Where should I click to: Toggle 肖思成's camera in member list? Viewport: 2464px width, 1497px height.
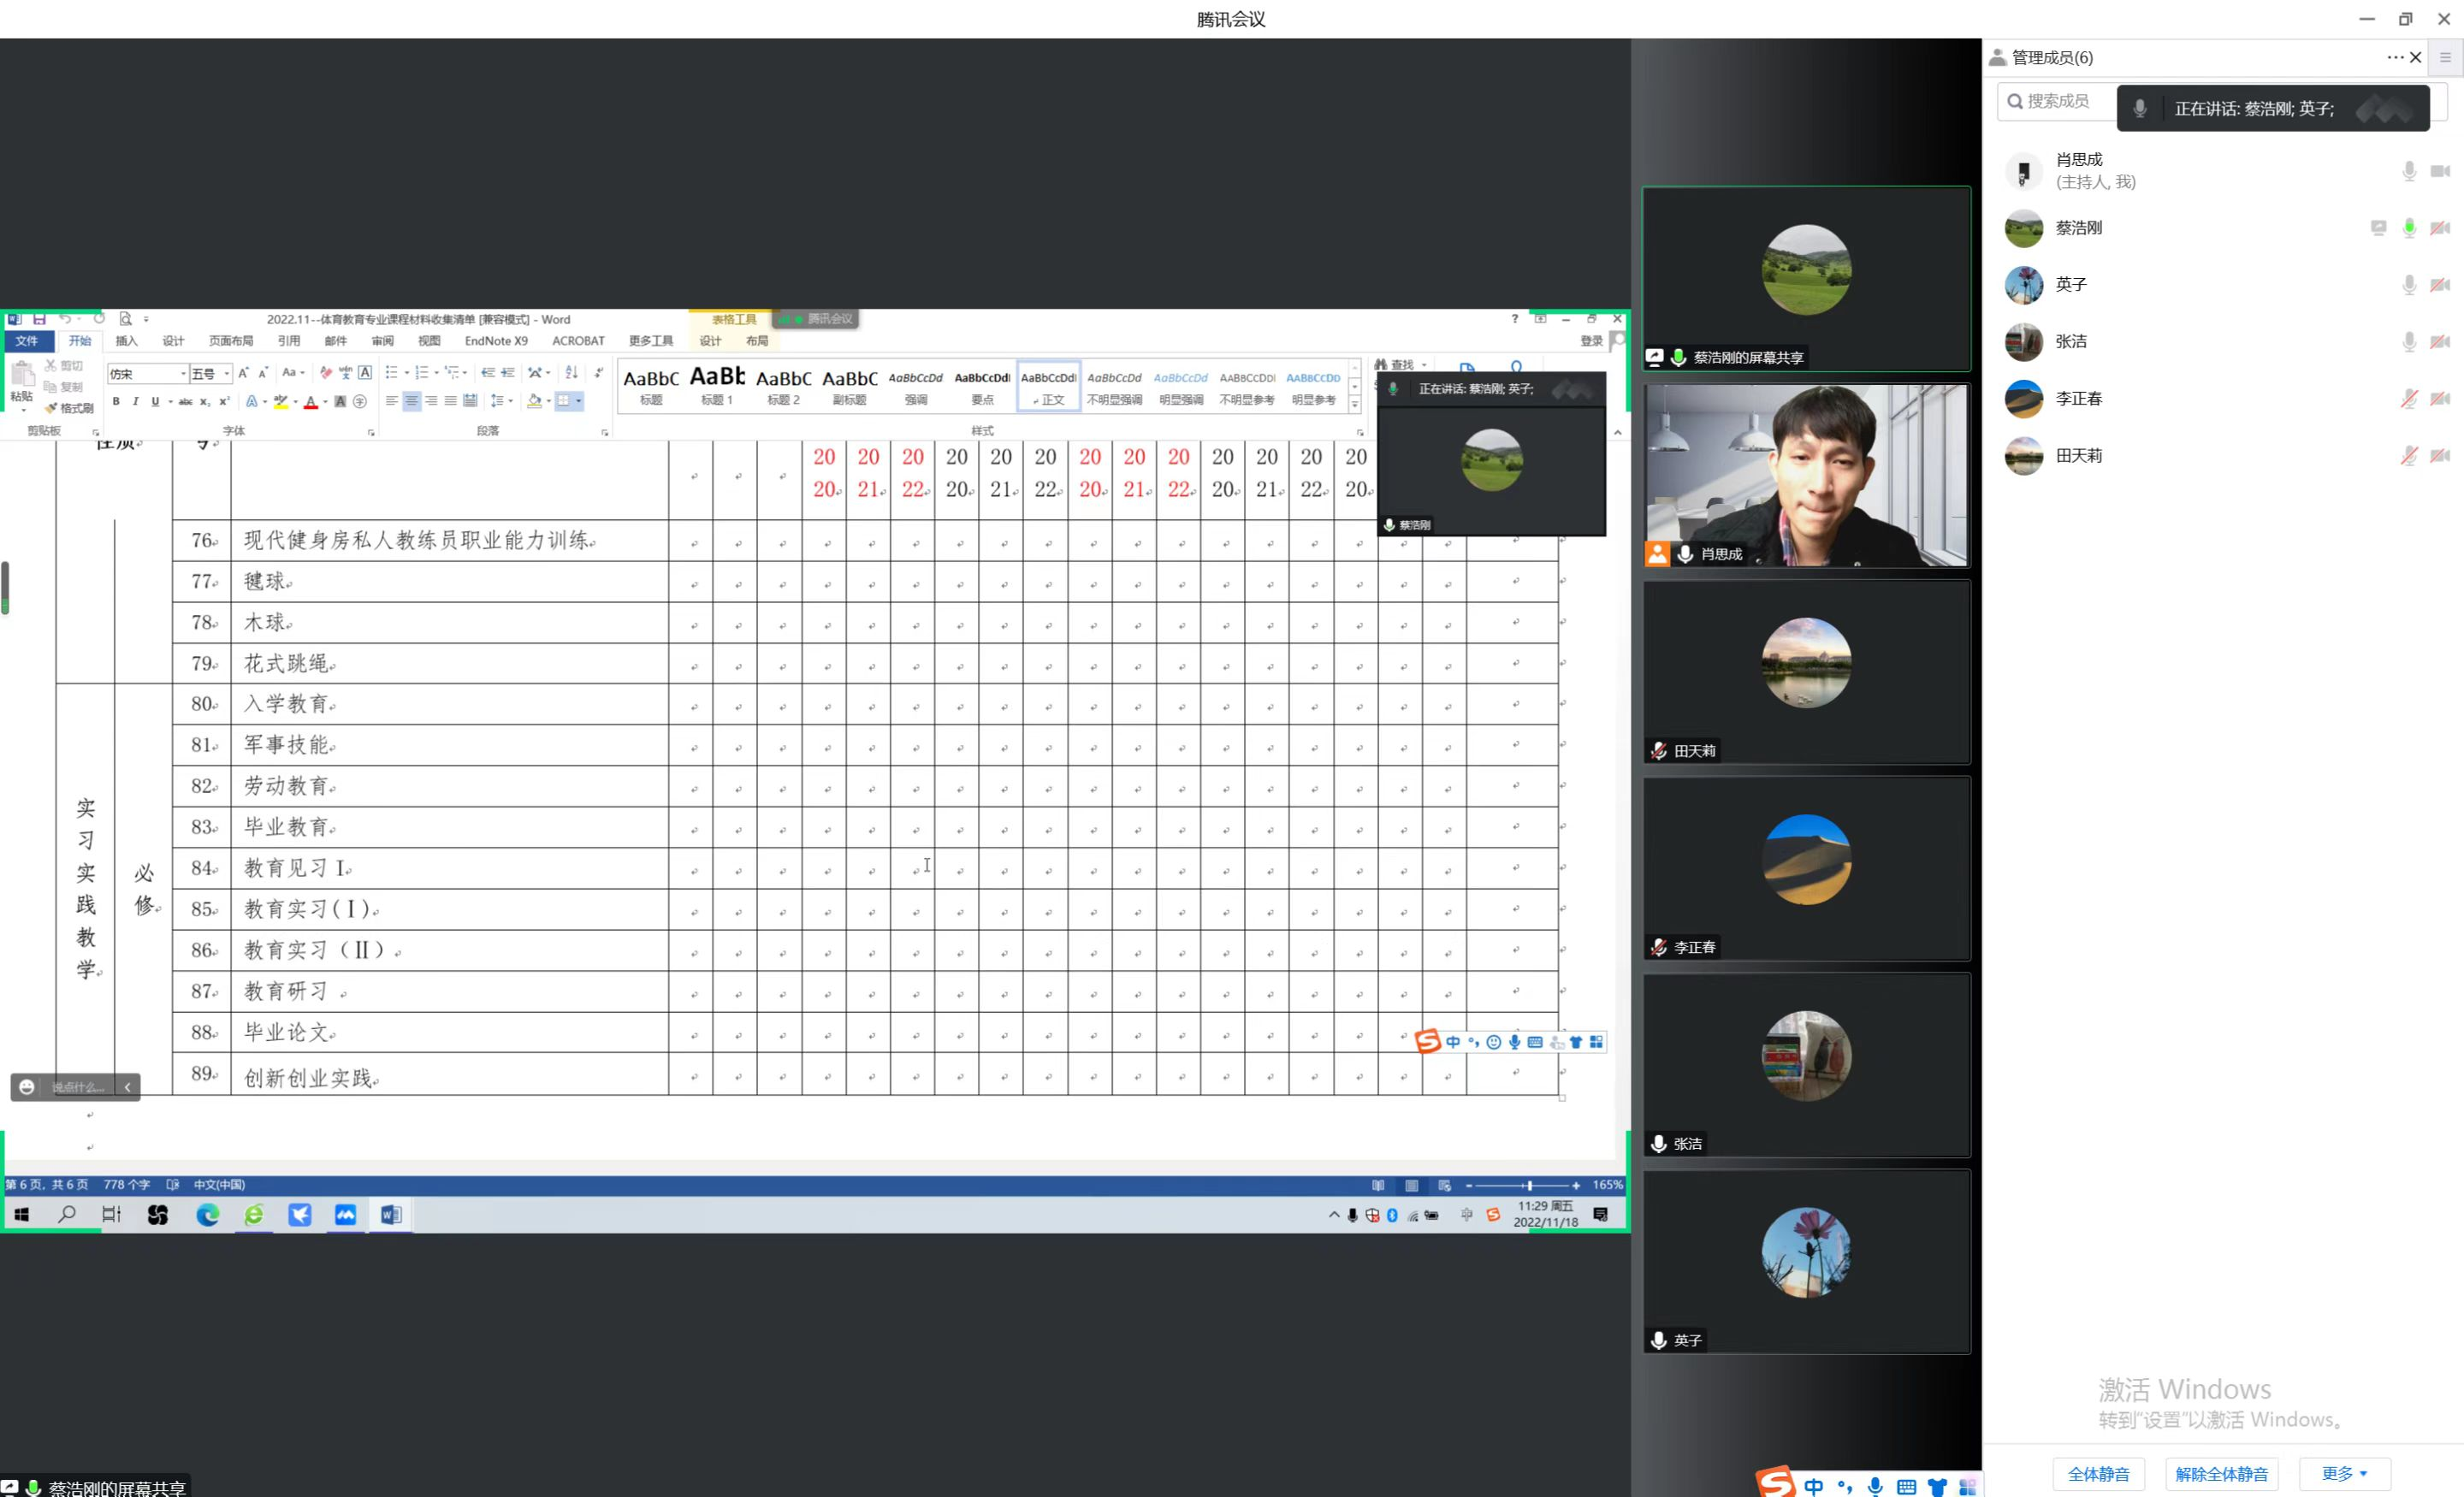[2440, 171]
